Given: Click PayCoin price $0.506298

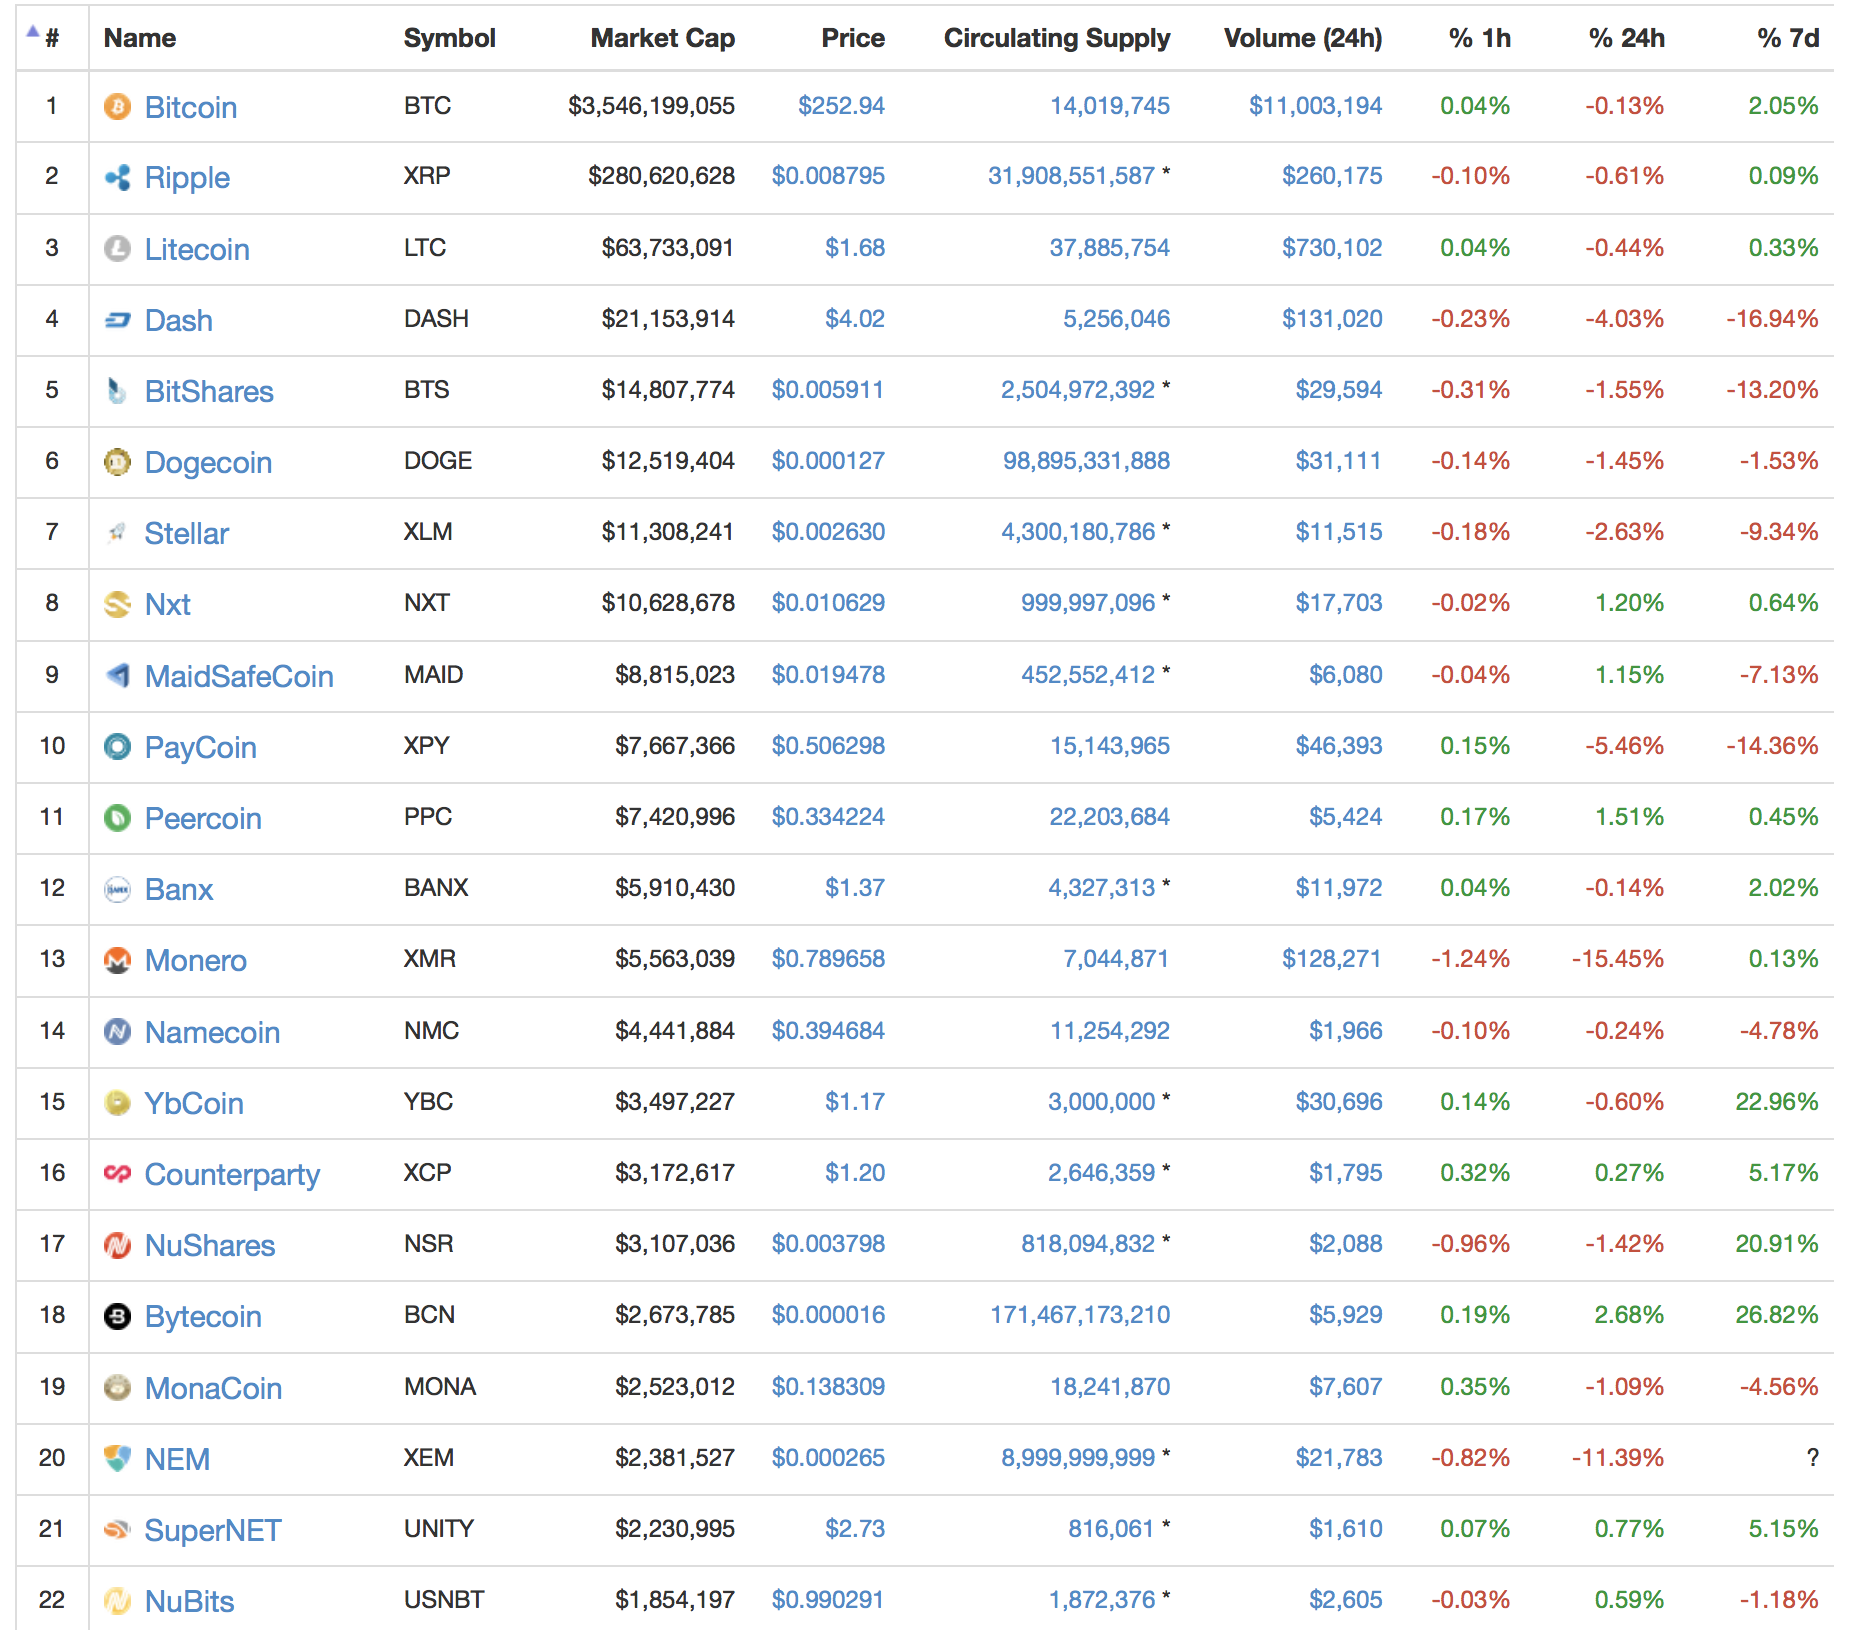Looking at the screenshot, I should tap(828, 746).
